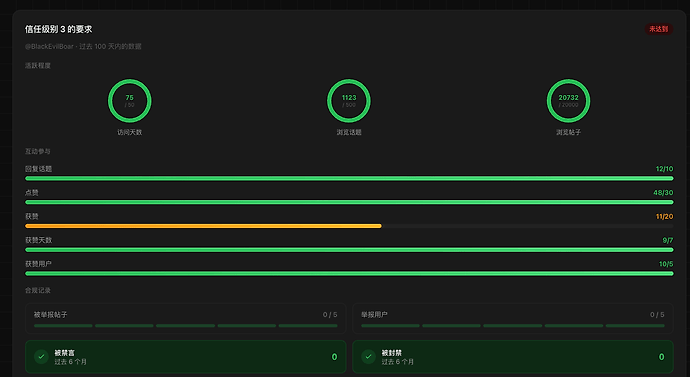
Task: Click the 12/10 value for 回复话题
Action: 664,168
